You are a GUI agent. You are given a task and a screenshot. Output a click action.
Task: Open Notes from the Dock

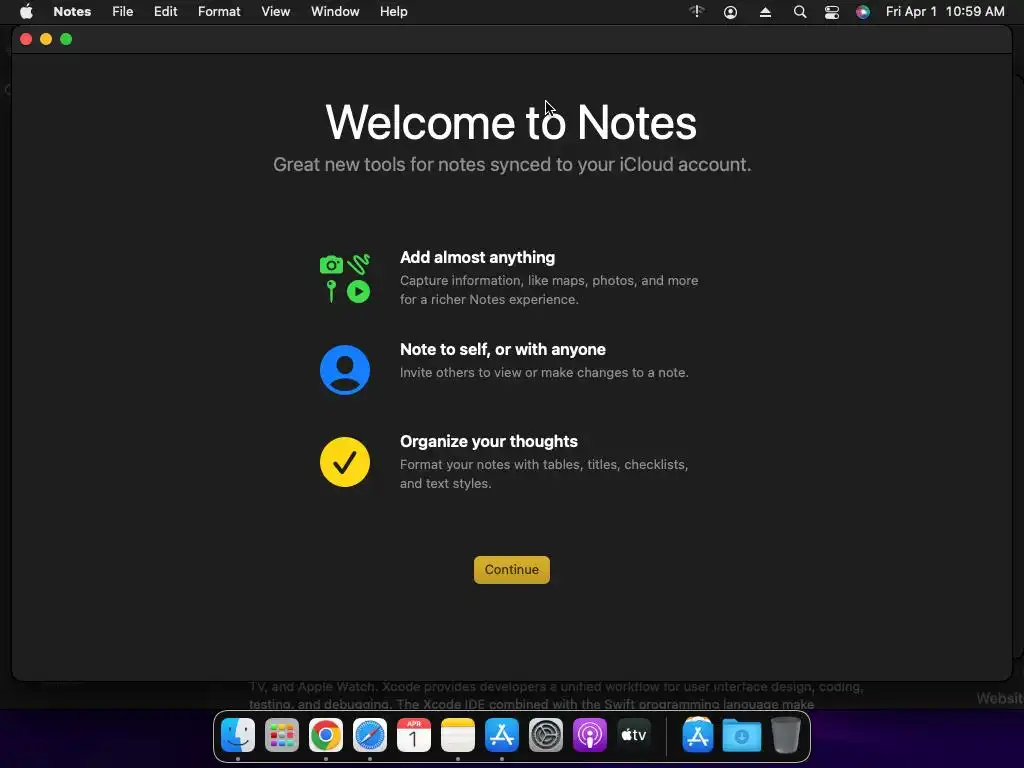point(458,735)
